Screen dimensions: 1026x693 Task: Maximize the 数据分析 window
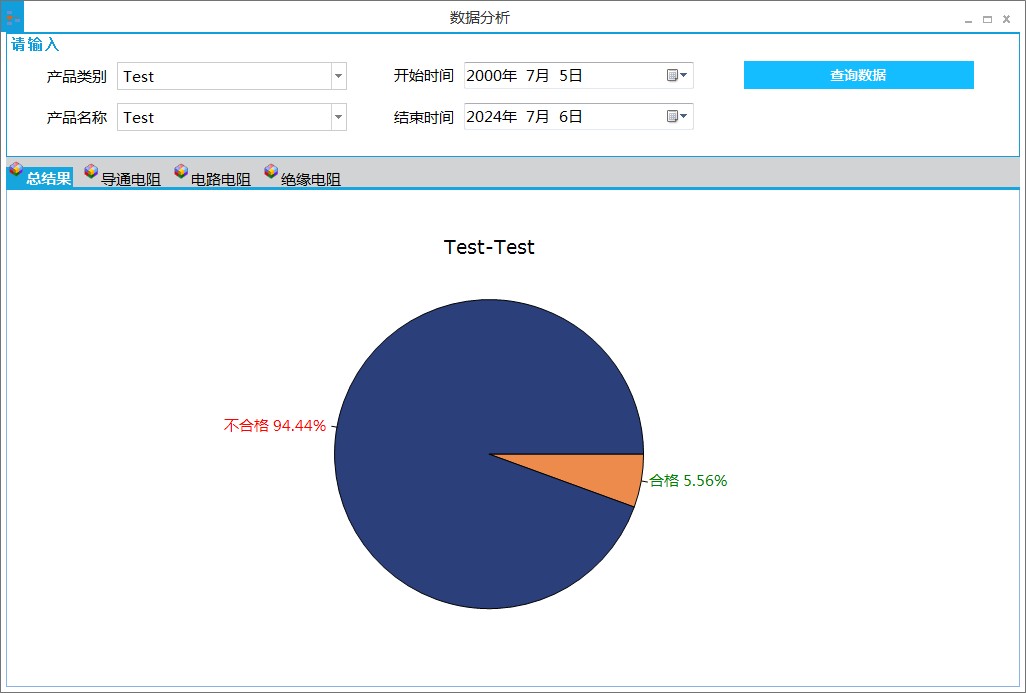point(987,19)
